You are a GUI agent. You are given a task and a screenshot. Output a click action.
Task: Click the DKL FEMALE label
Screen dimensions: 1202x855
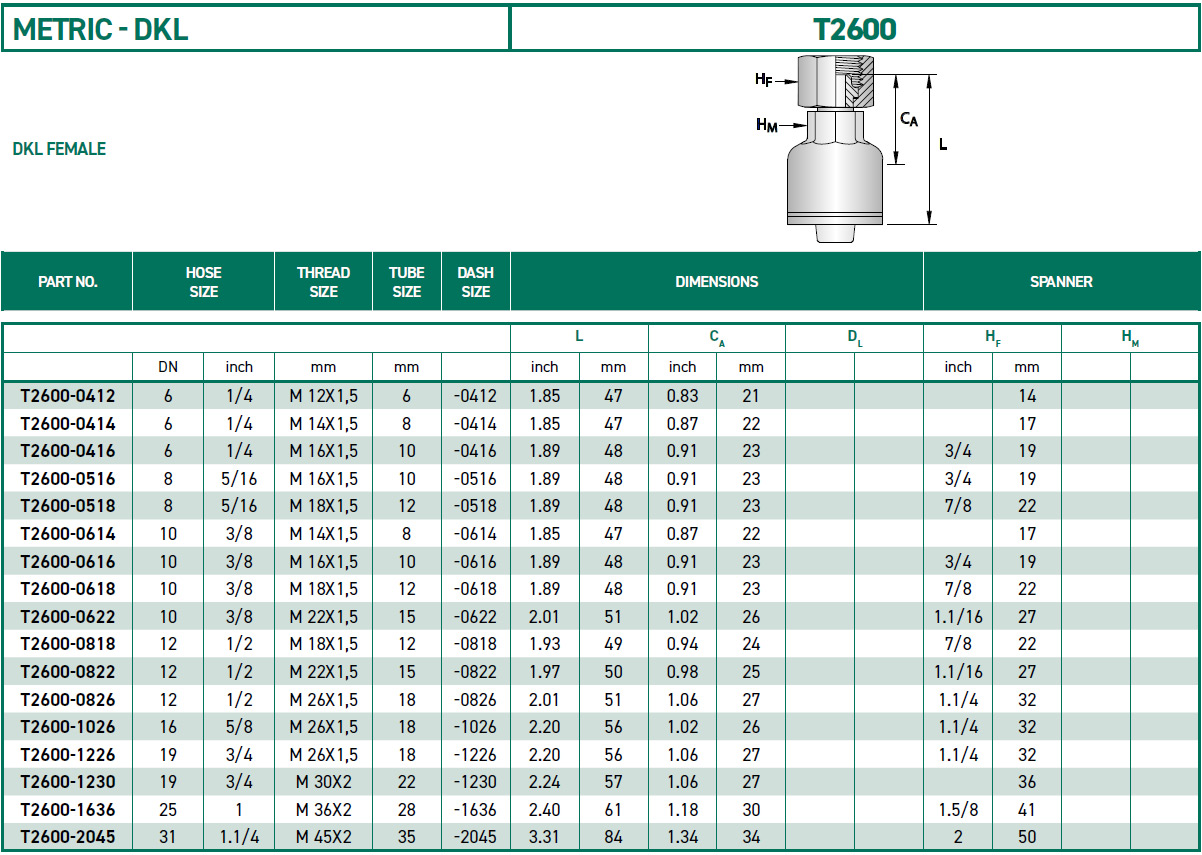(x=59, y=149)
